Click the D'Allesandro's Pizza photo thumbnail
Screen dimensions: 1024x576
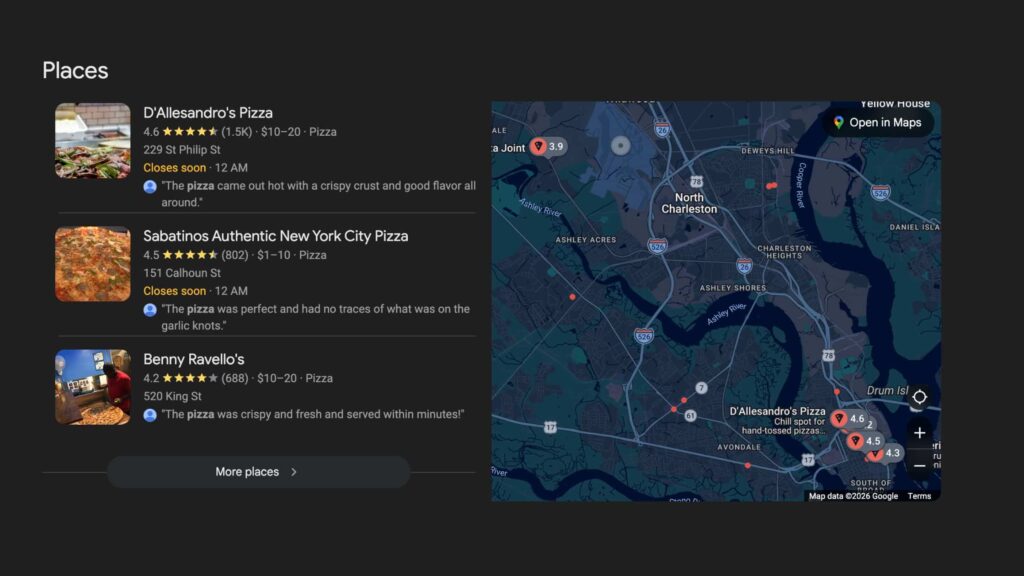click(x=92, y=140)
